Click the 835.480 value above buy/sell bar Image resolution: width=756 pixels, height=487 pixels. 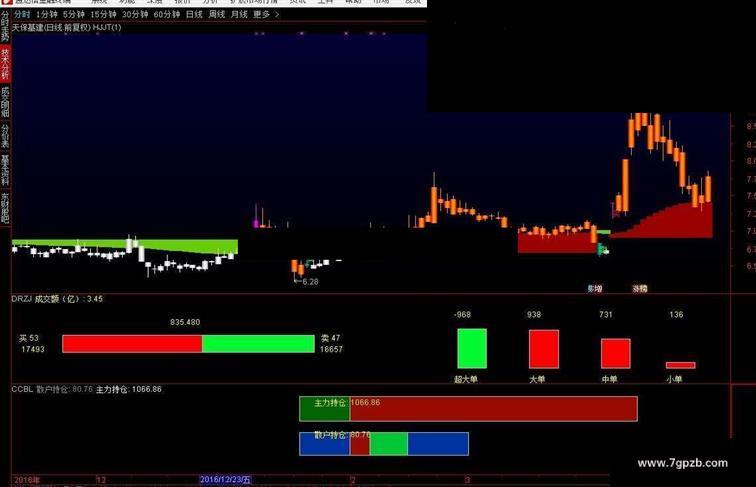(x=185, y=322)
